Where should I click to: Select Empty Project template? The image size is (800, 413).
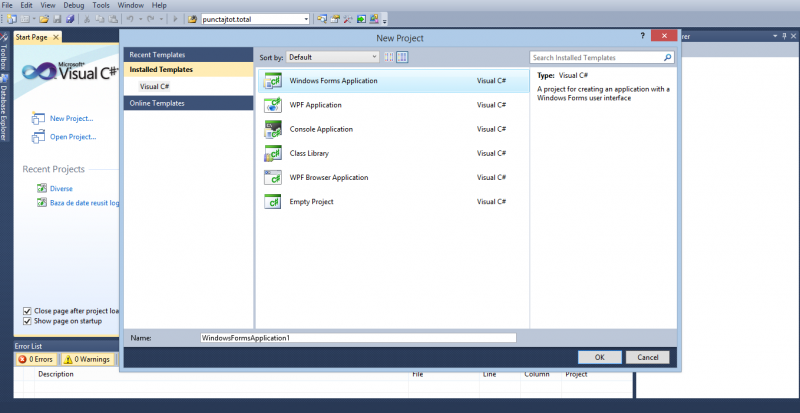[393, 202]
